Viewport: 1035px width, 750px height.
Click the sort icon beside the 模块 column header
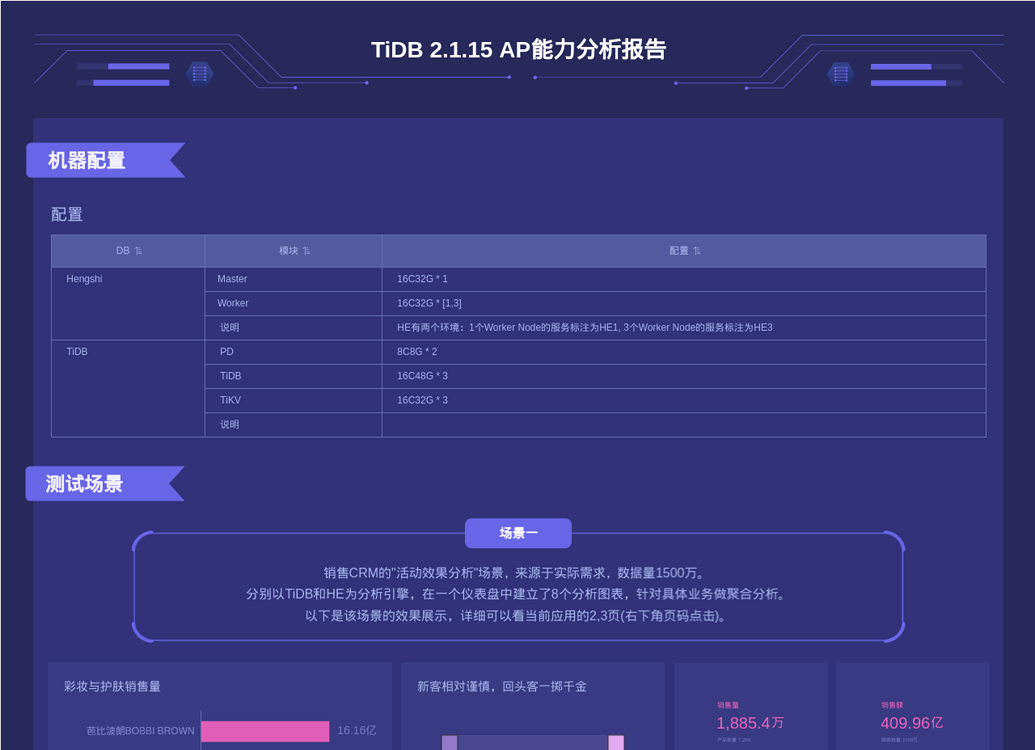point(306,250)
